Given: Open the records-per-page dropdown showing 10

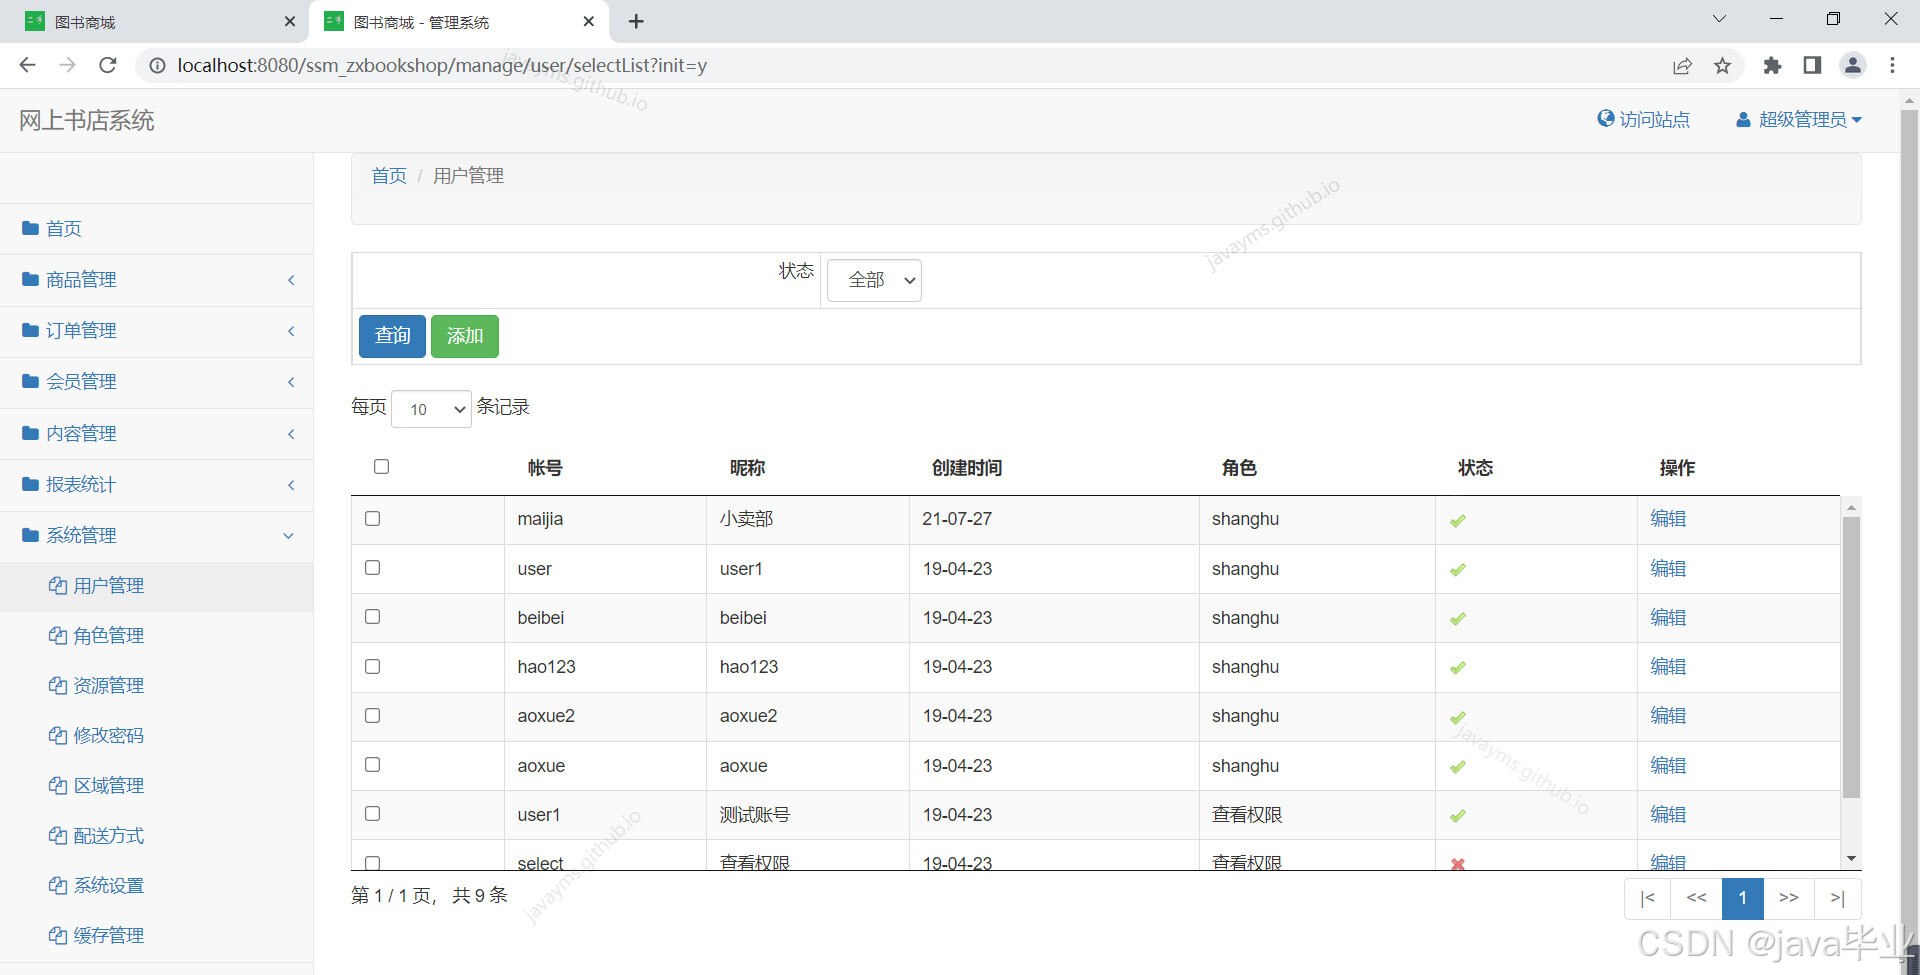Looking at the screenshot, I should coord(431,409).
